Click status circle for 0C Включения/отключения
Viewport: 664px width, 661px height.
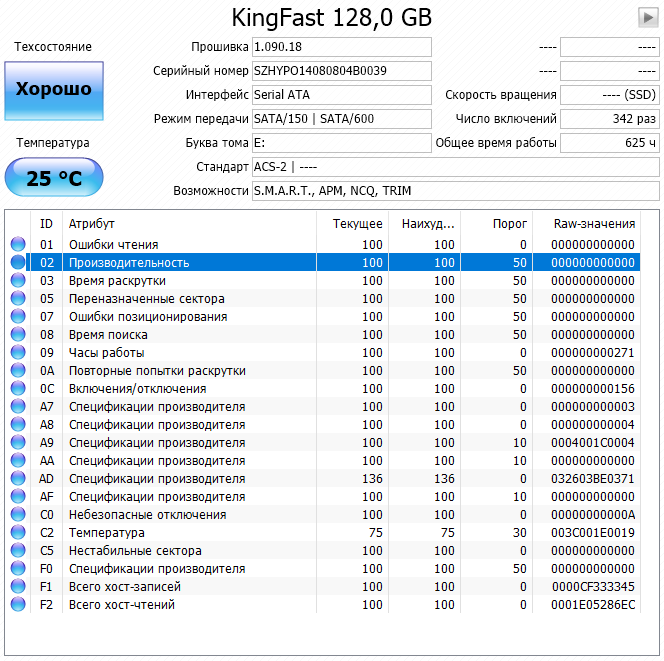[x=18, y=388]
